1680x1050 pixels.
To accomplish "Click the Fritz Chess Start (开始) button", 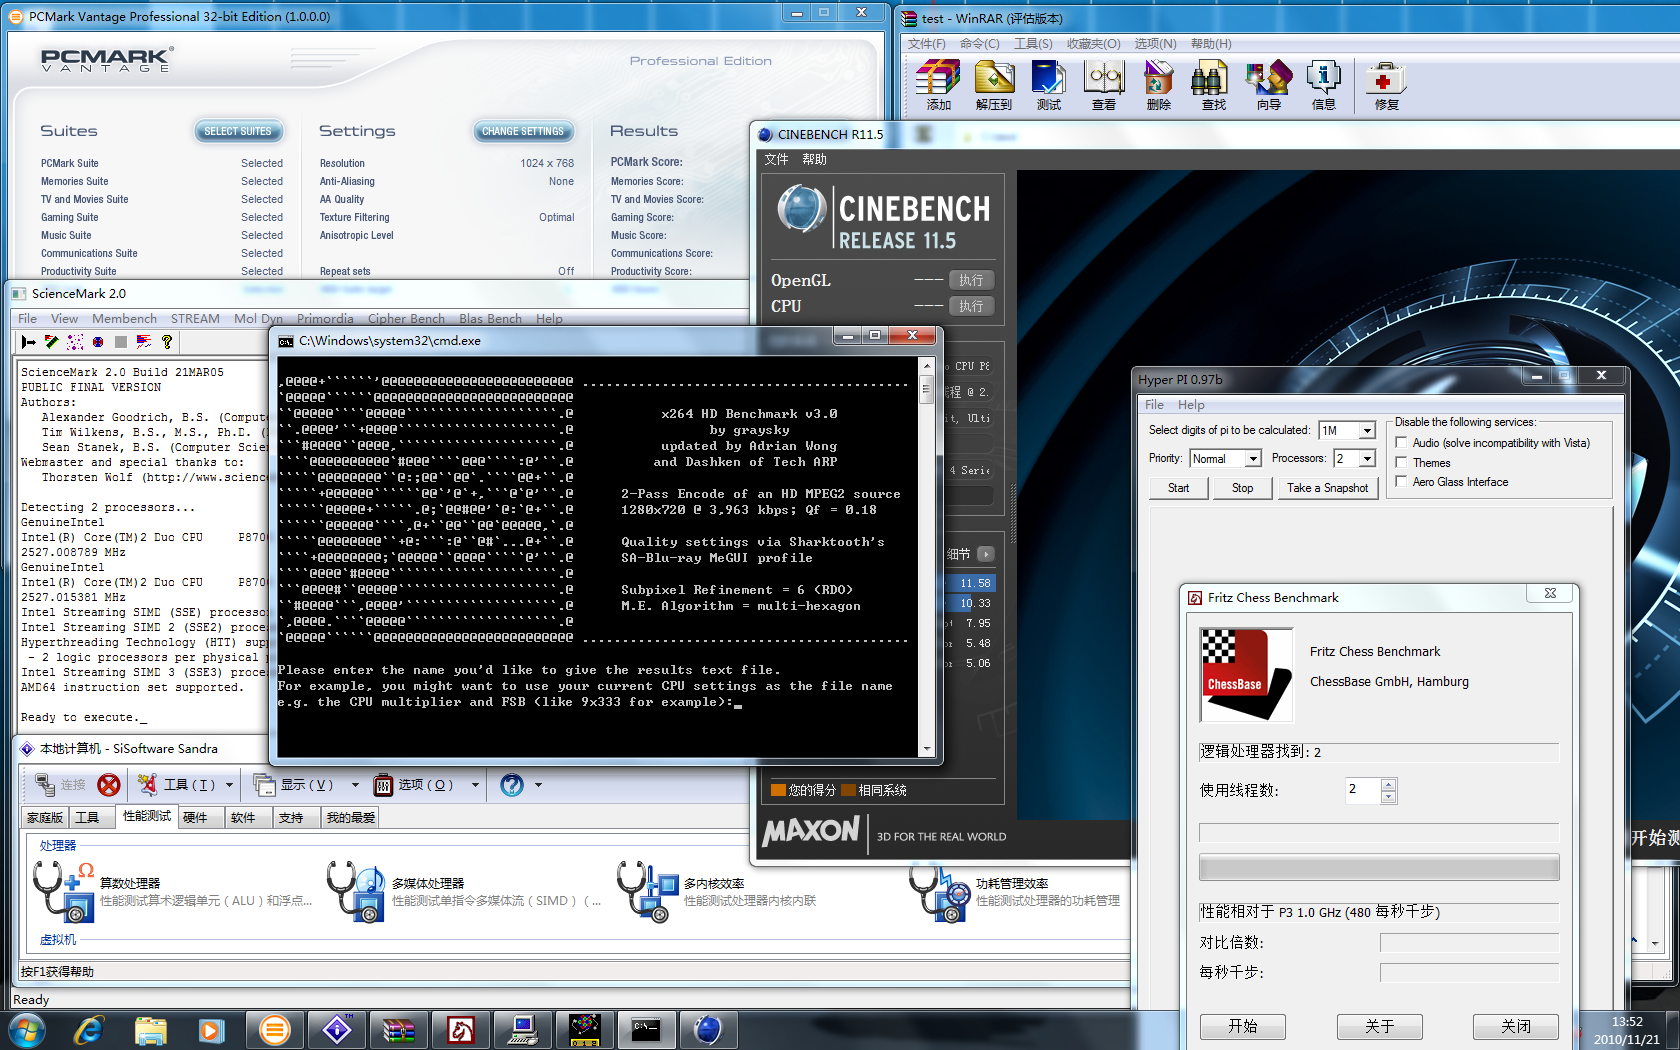I will pyautogui.click(x=1243, y=1026).
